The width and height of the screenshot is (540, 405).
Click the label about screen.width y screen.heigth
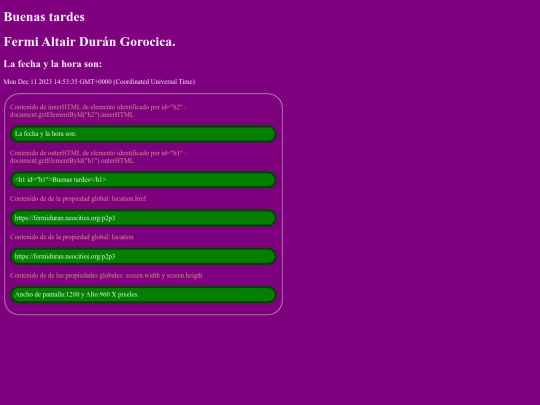tap(106, 276)
